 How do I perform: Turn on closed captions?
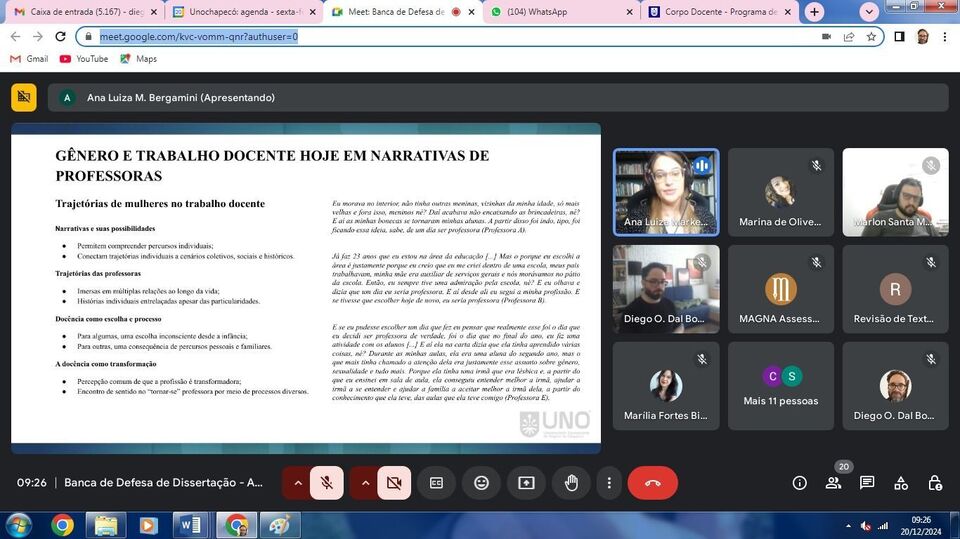(436, 483)
